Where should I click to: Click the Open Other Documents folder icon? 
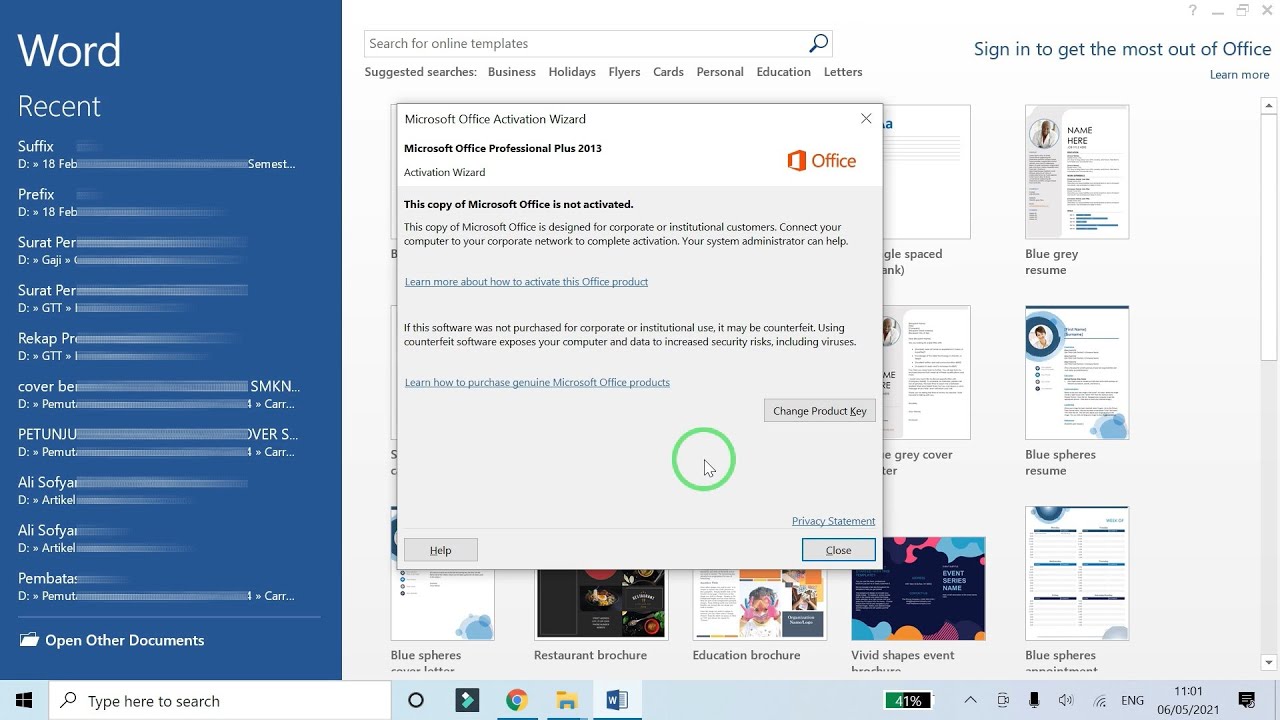(29, 640)
